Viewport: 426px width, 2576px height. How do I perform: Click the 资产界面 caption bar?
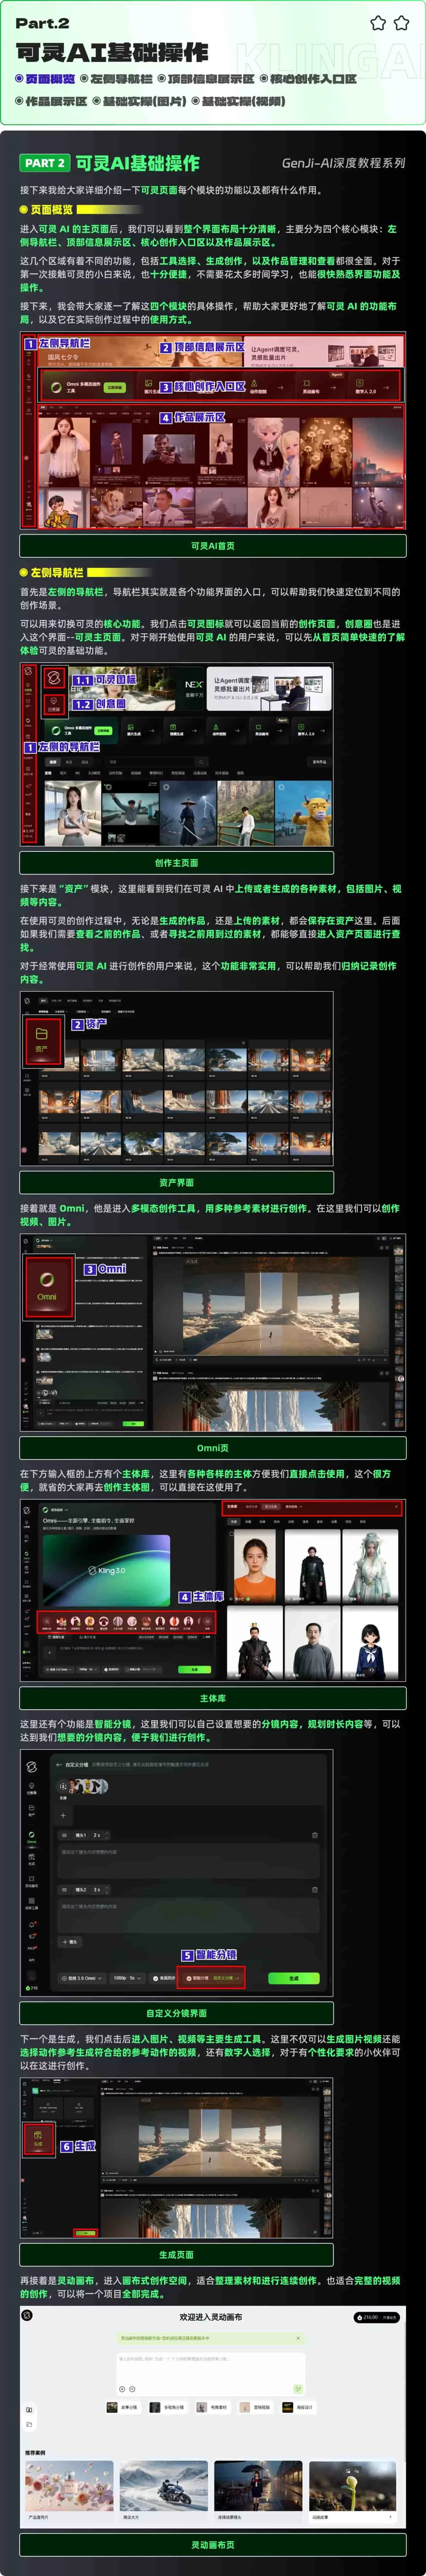(177, 1182)
